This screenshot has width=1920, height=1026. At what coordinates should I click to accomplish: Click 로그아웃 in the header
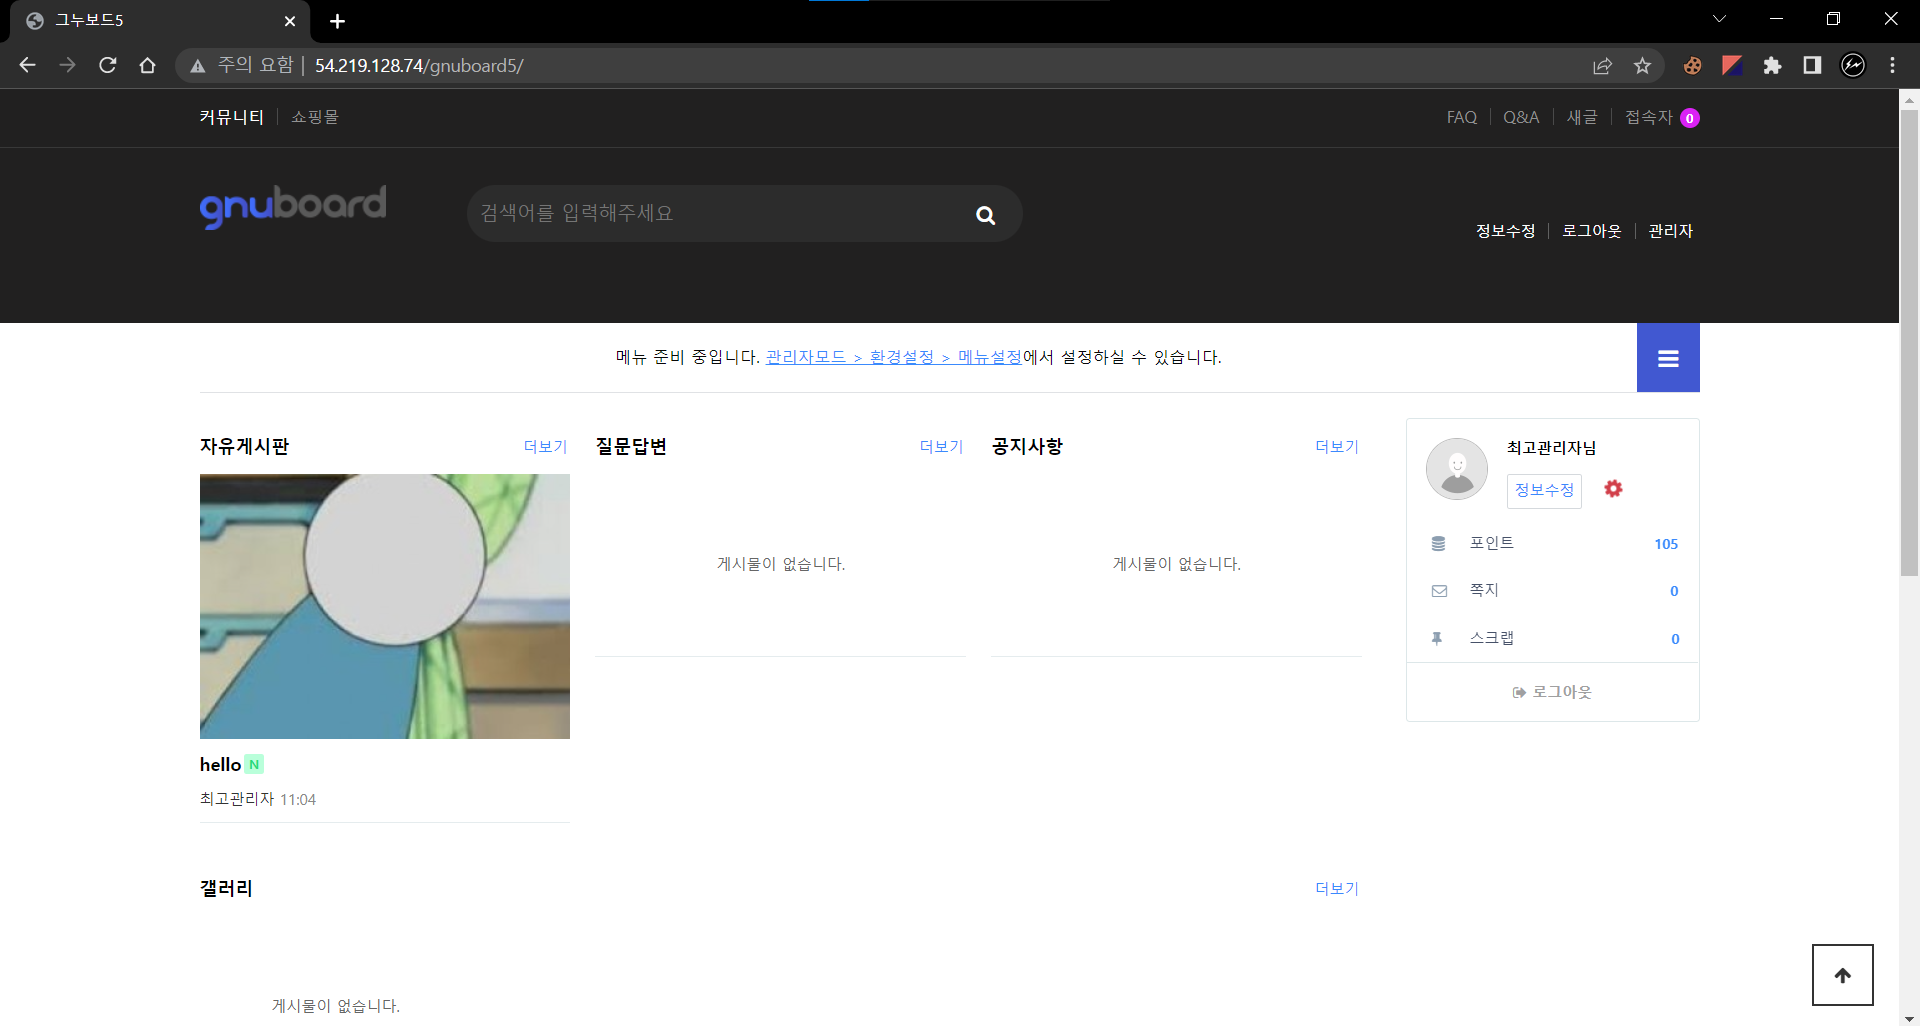tap(1592, 231)
